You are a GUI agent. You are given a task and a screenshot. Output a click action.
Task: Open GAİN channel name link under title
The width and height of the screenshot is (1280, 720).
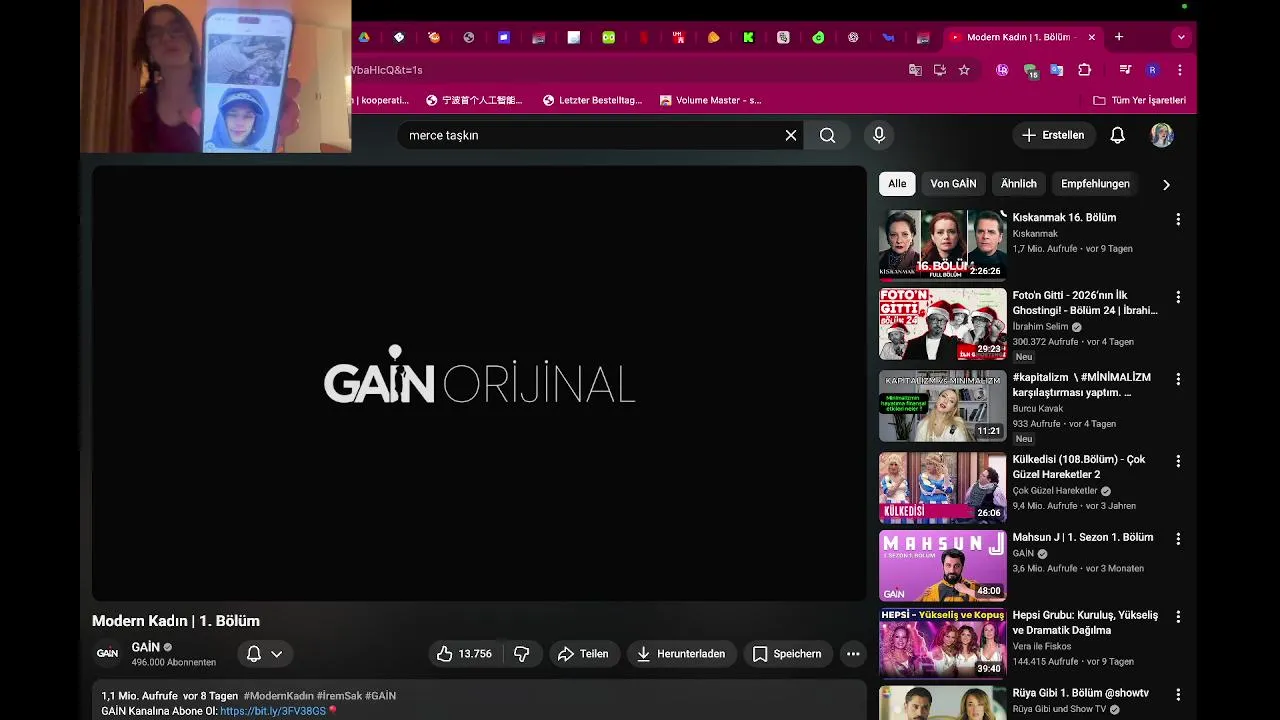coord(146,647)
